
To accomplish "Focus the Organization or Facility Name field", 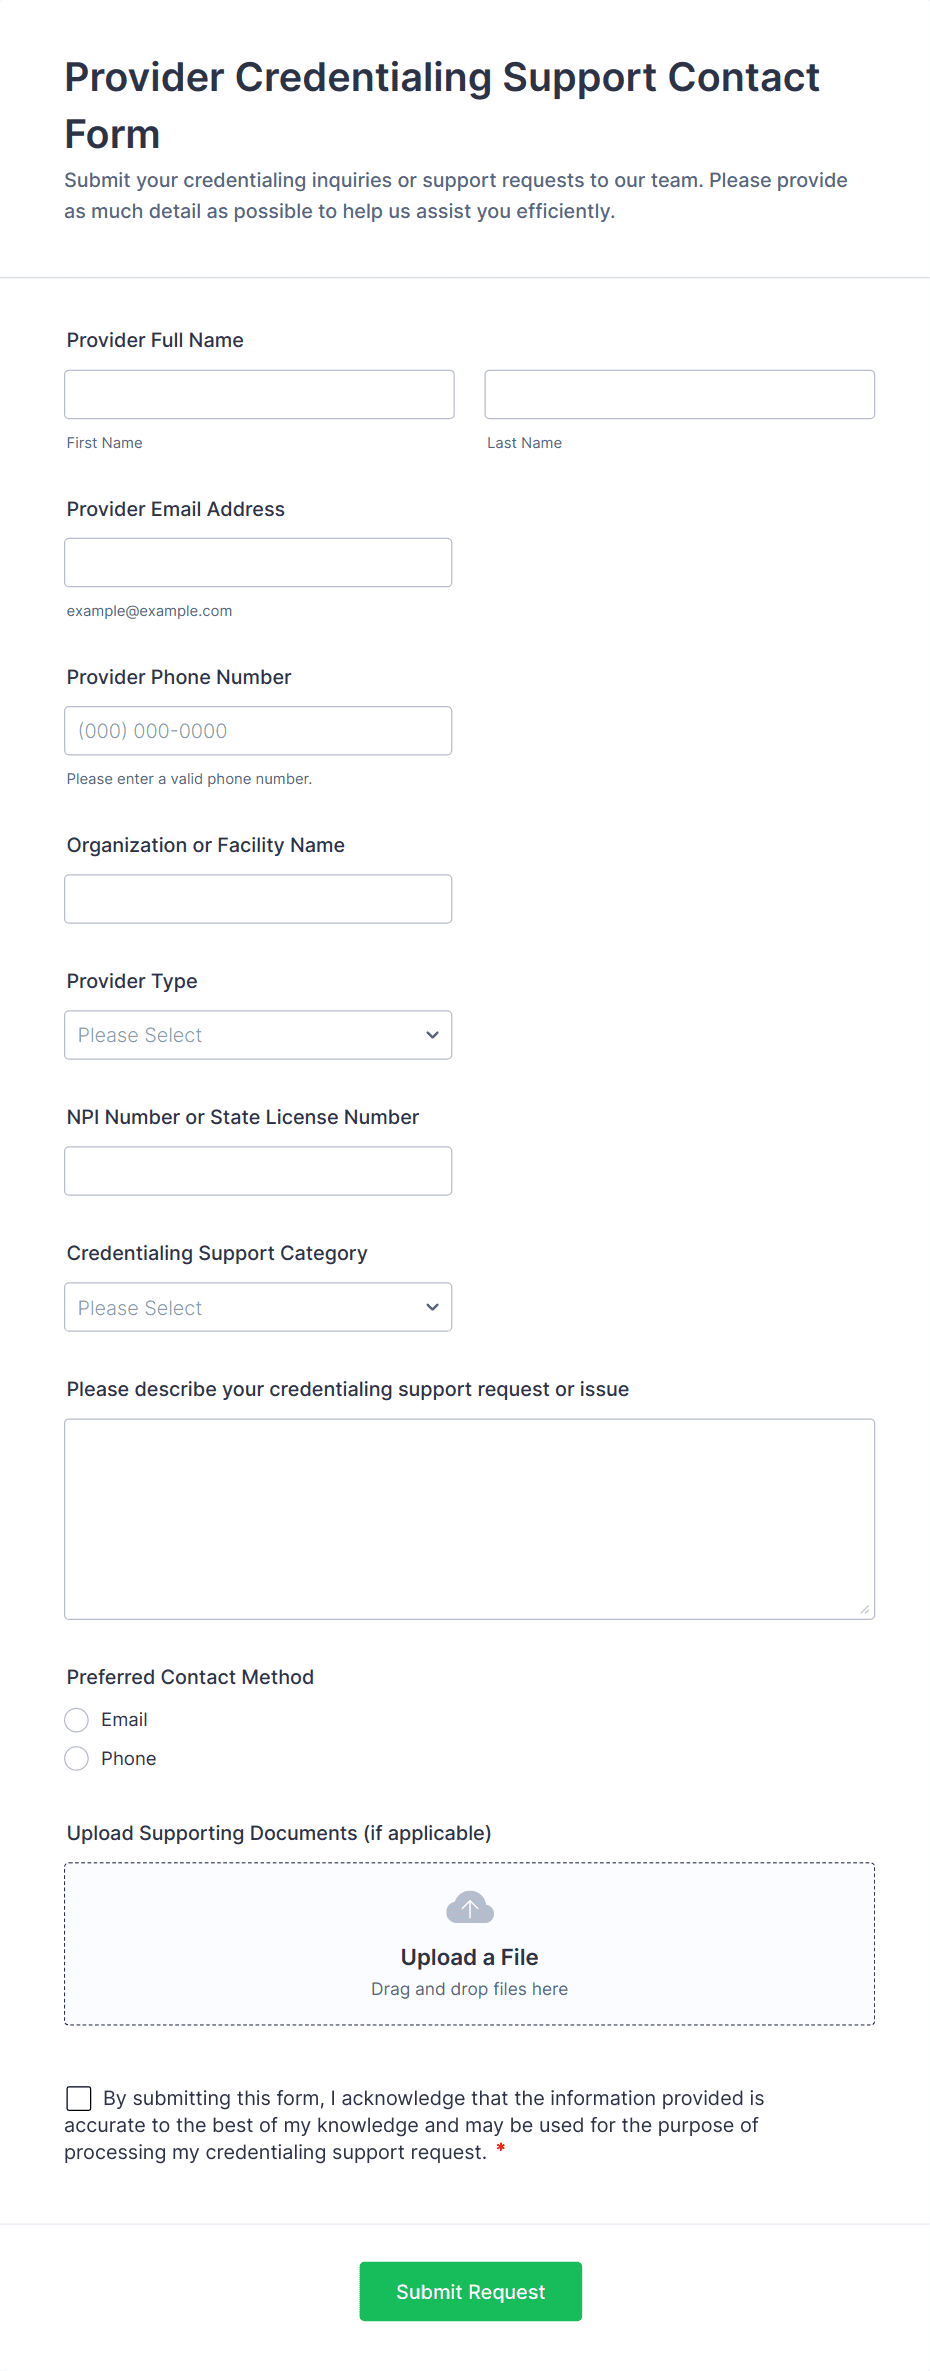I will [x=258, y=899].
